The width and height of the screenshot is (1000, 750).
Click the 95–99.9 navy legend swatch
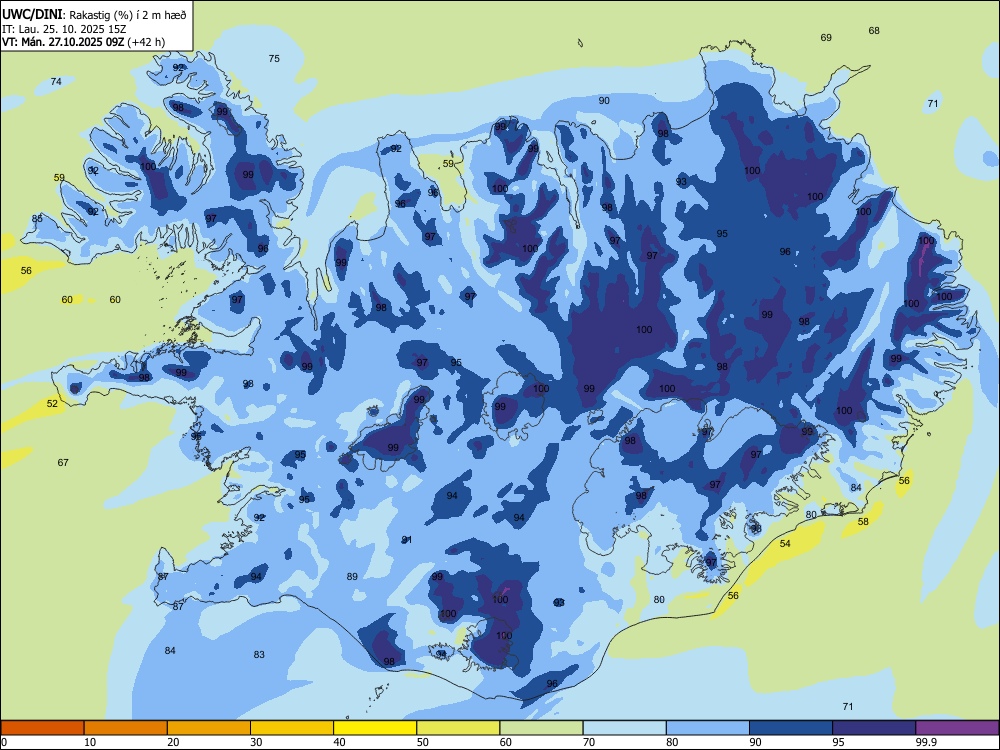(874, 728)
